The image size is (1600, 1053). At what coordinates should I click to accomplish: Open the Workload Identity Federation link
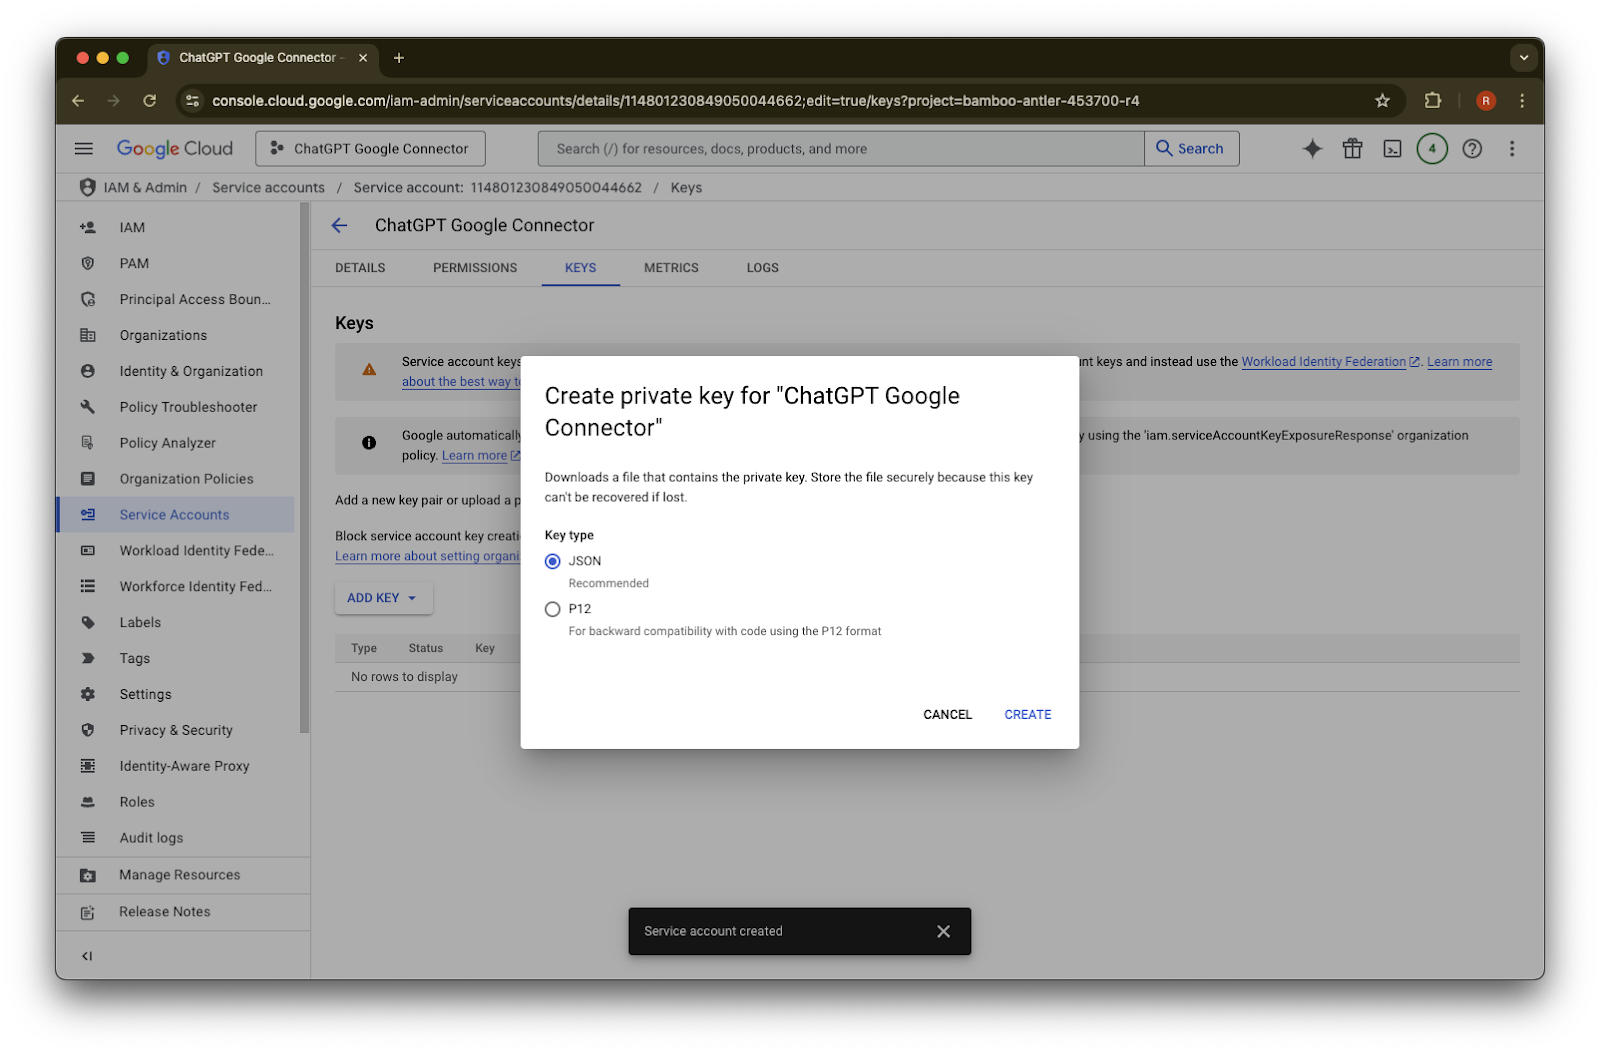click(1330, 362)
